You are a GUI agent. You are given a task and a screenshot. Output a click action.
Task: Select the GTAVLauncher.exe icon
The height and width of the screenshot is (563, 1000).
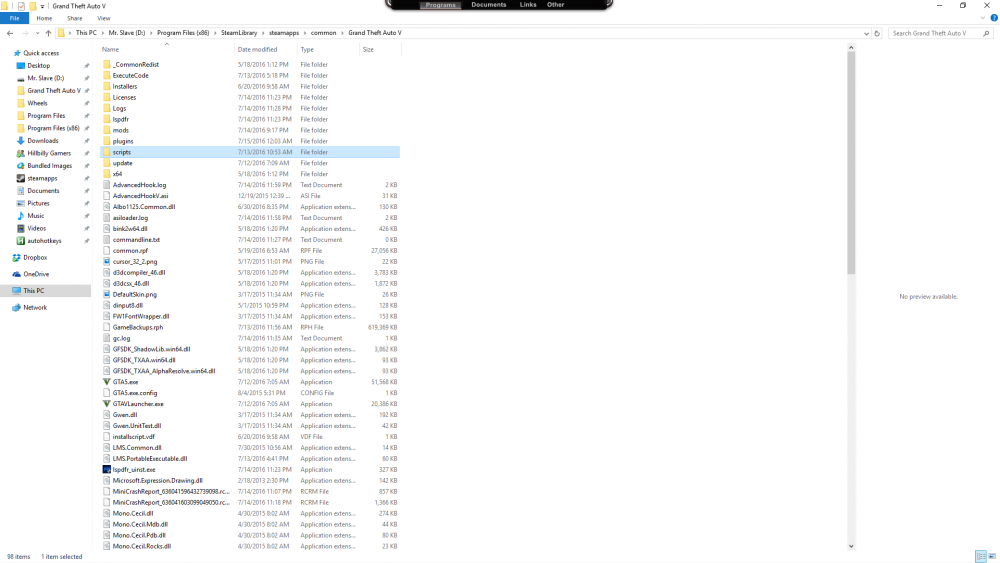pos(107,404)
